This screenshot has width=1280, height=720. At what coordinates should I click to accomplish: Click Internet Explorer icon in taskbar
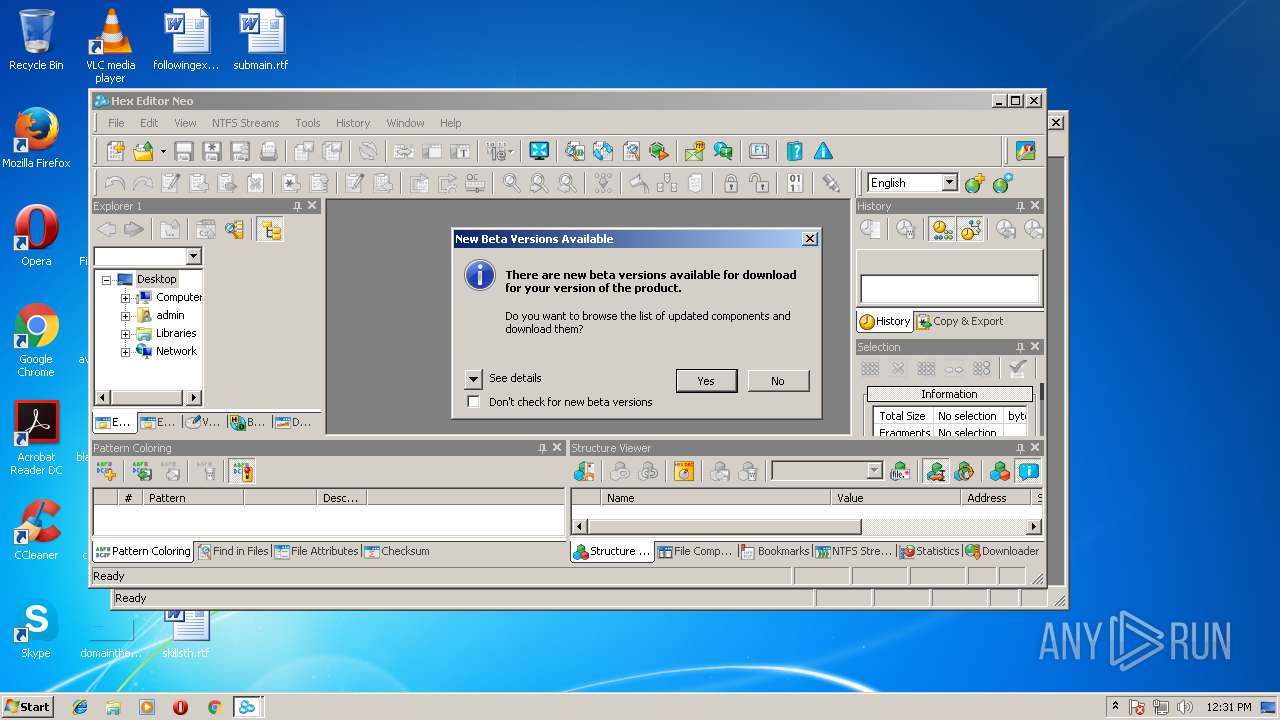pos(80,707)
